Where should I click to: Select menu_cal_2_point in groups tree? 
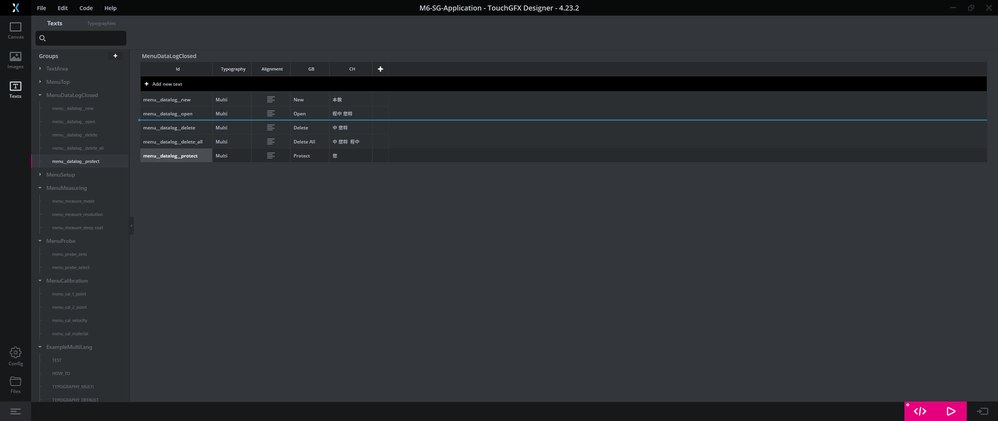tap(69, 307)
